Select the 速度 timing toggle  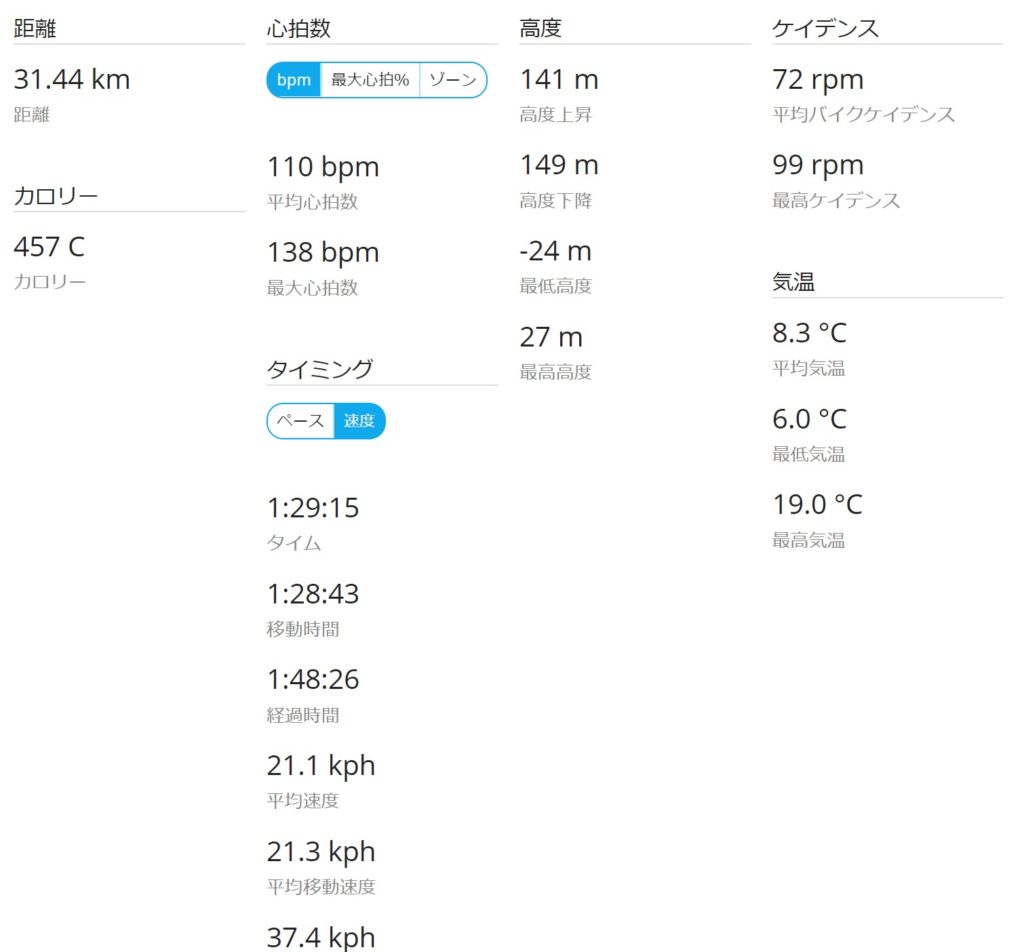coord(359,421)
